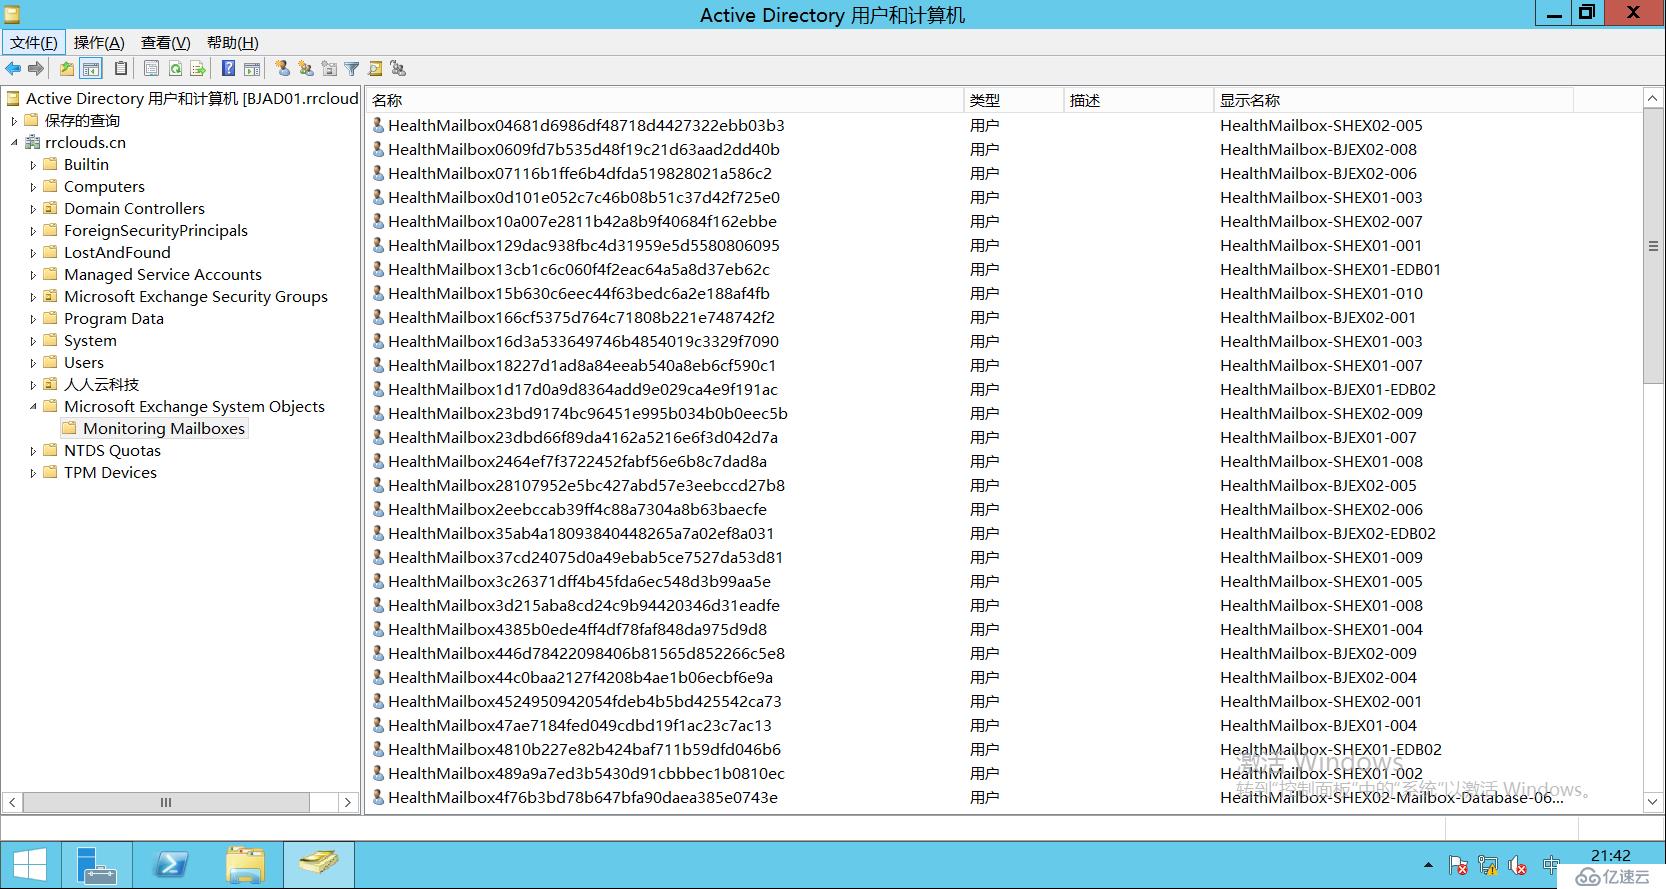Open the 操作(A) menu
Image resolution: width=1666 pixels, height=889 pixels.
[x=99, y=42]
